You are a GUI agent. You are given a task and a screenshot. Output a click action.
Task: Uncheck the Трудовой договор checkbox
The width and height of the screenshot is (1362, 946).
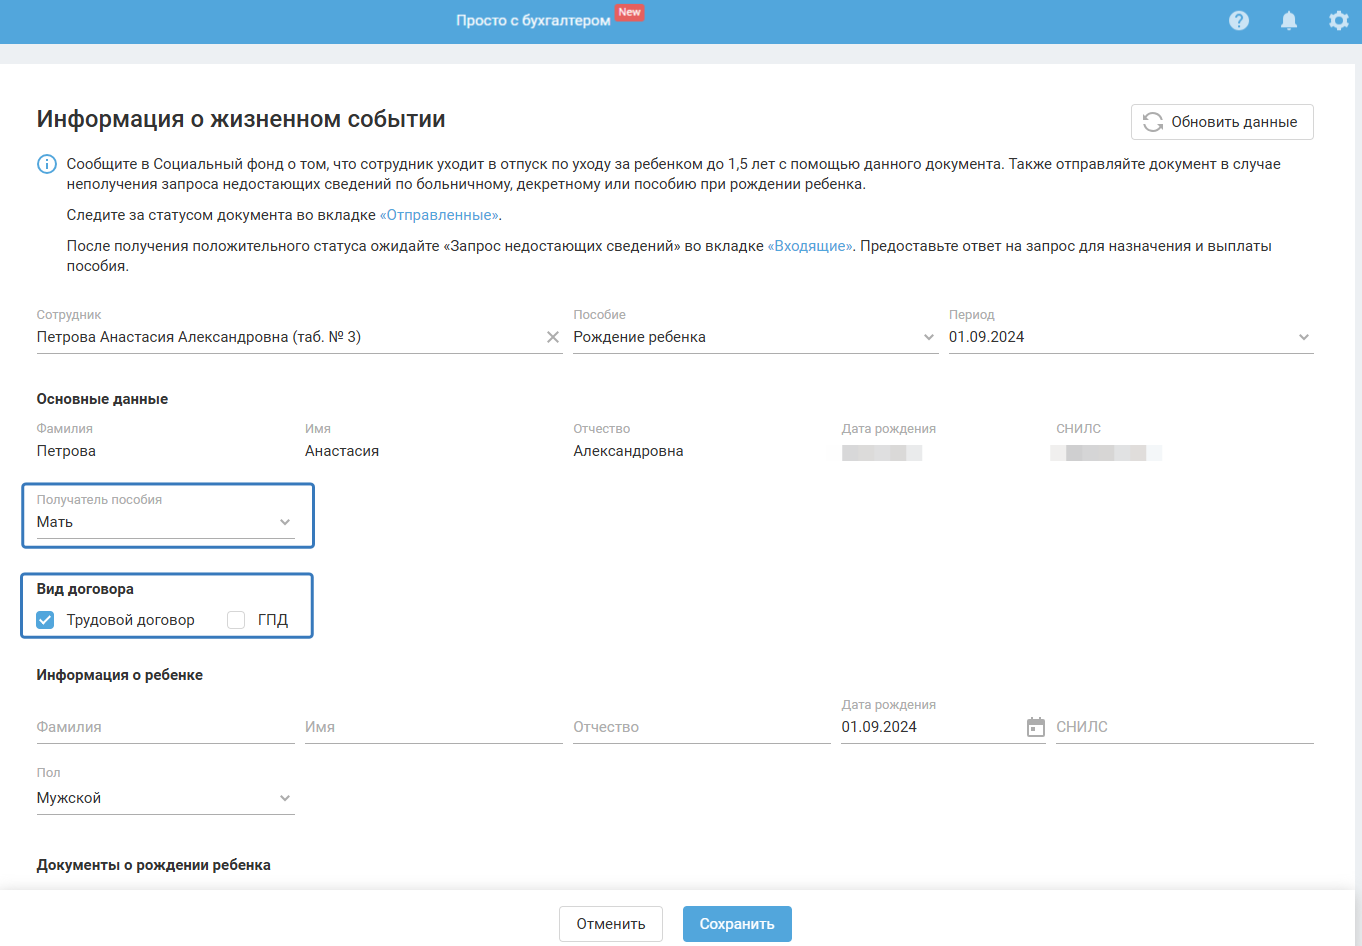pos(45,620)
